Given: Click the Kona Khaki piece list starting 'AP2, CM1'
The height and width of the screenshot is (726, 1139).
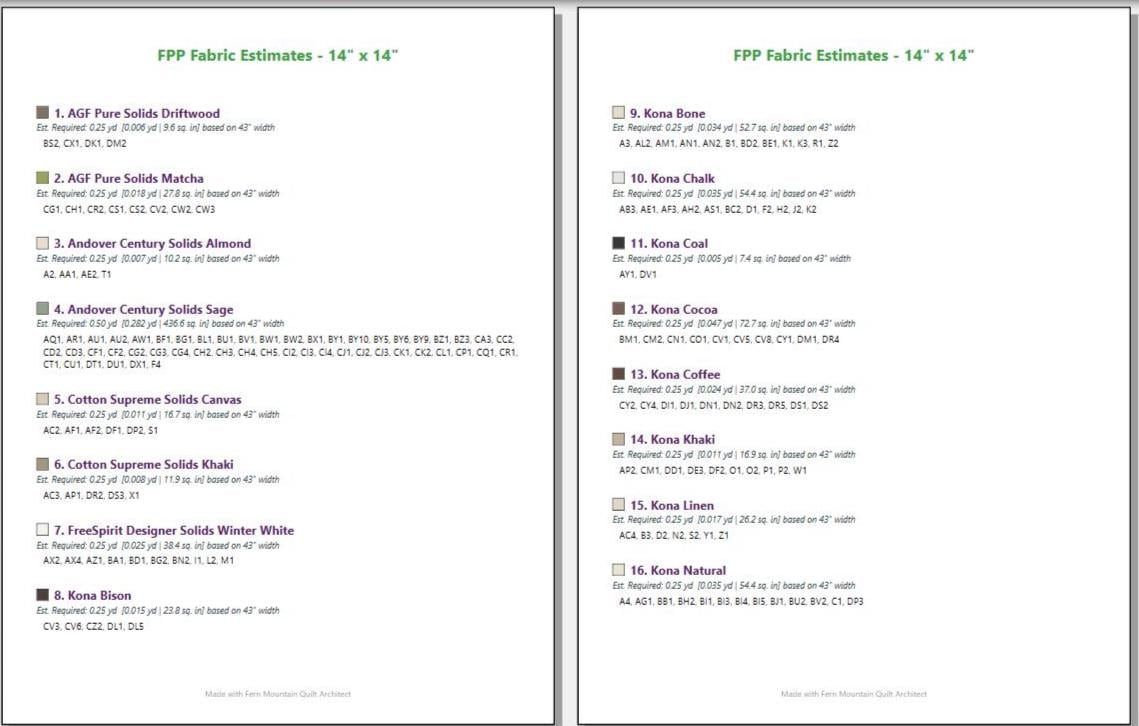Looking at the screenshot, I should pyautogui.click(x=713, y=470).
